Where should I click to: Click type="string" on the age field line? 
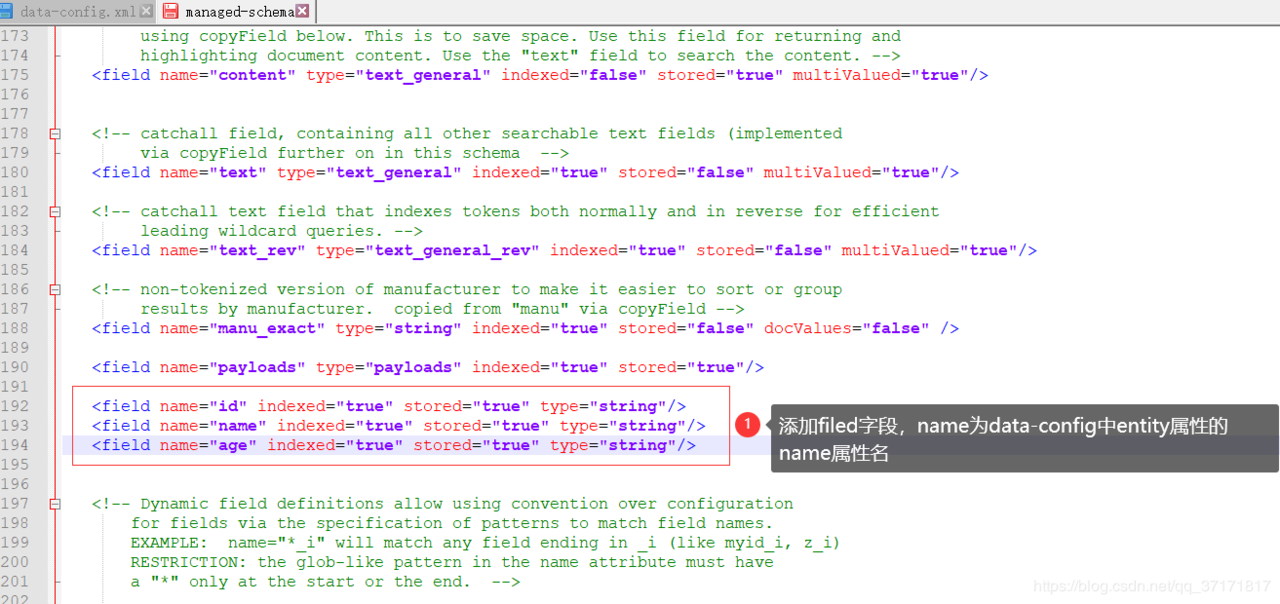tap(613, 445)
